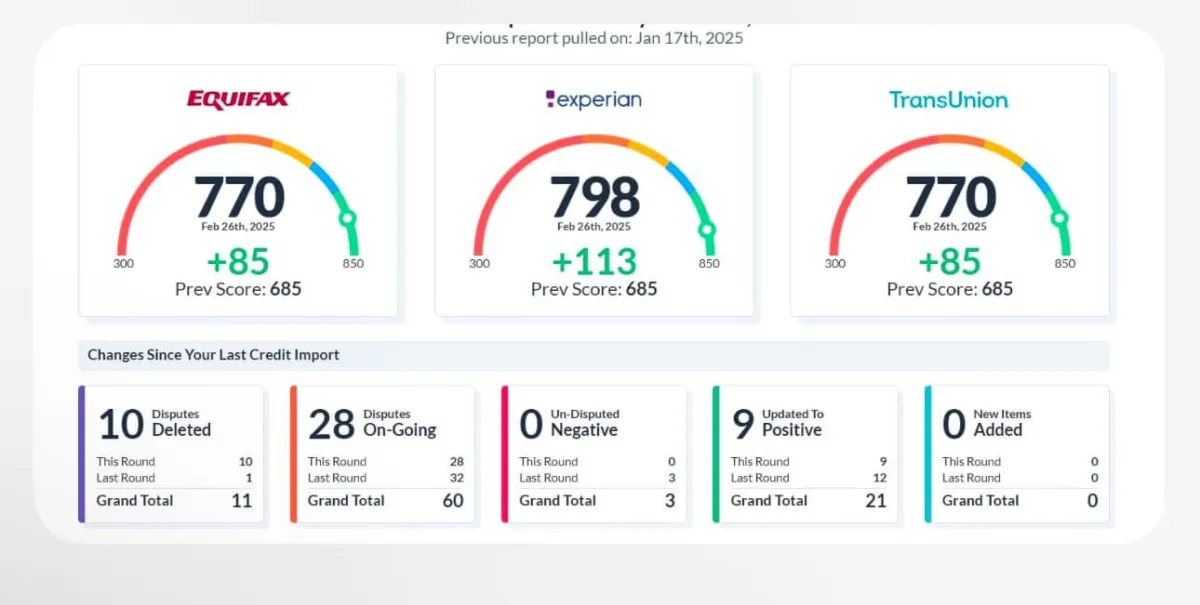Click the 300 minimum label on Equifax gauge

123,264
